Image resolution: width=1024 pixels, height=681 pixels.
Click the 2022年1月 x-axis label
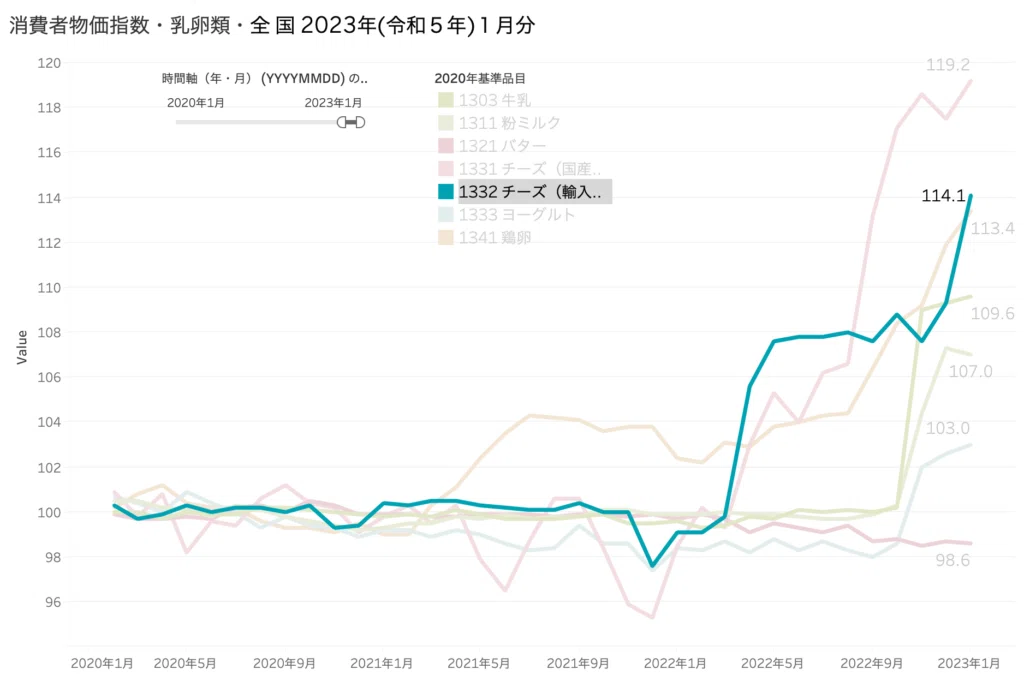(675, 663)
